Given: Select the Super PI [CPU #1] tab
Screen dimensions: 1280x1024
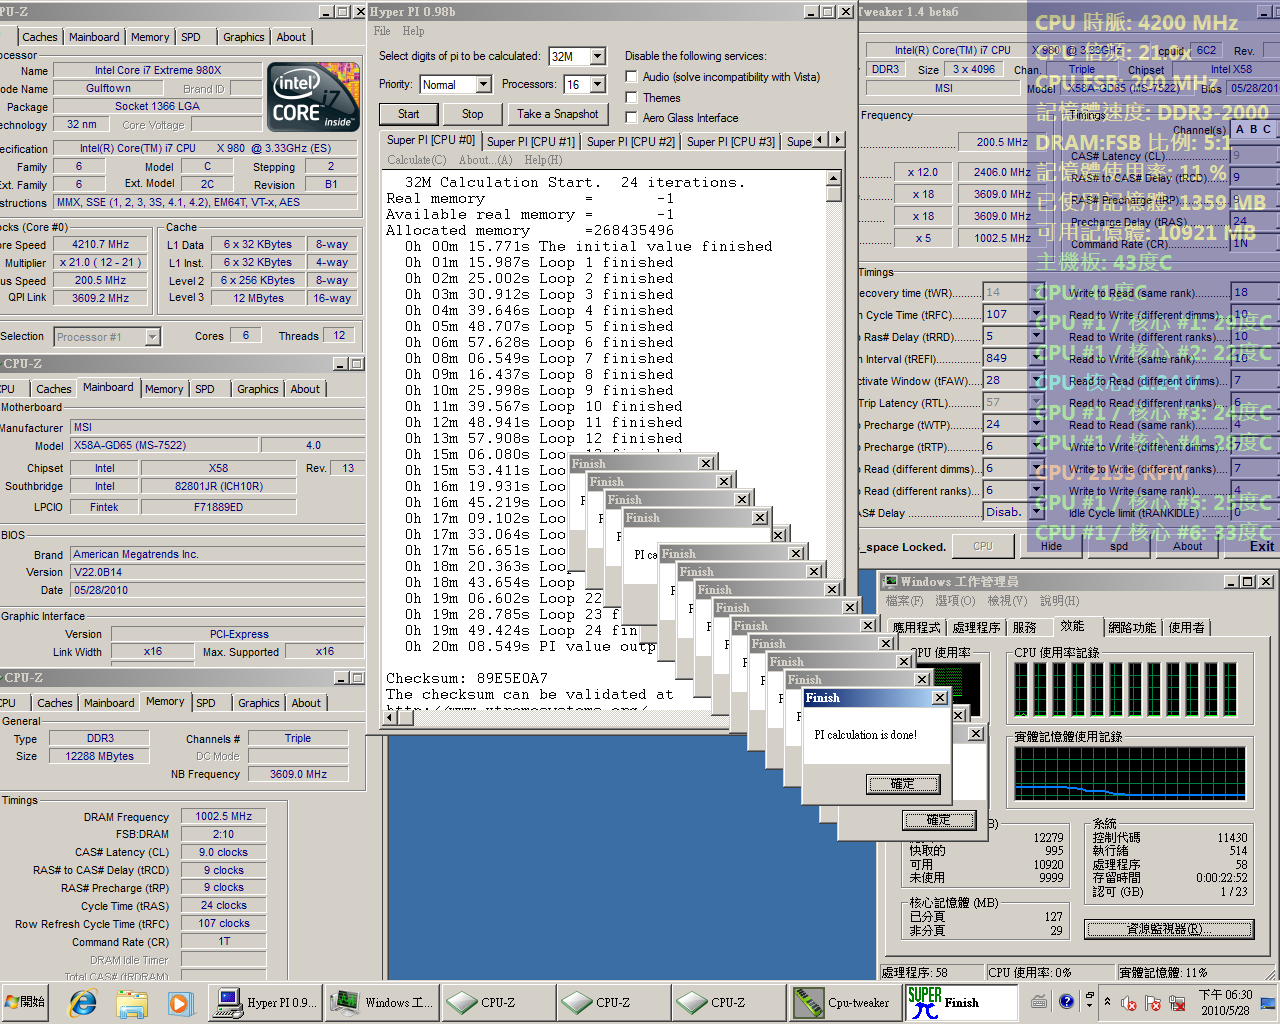Looking at the screenshot, I should 531,141.
